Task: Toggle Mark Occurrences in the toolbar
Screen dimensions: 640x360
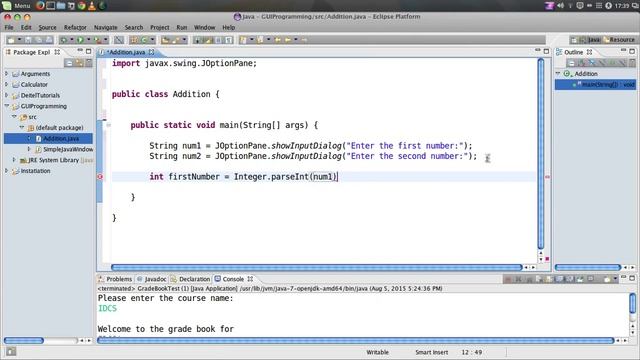Action: point(209,40)
